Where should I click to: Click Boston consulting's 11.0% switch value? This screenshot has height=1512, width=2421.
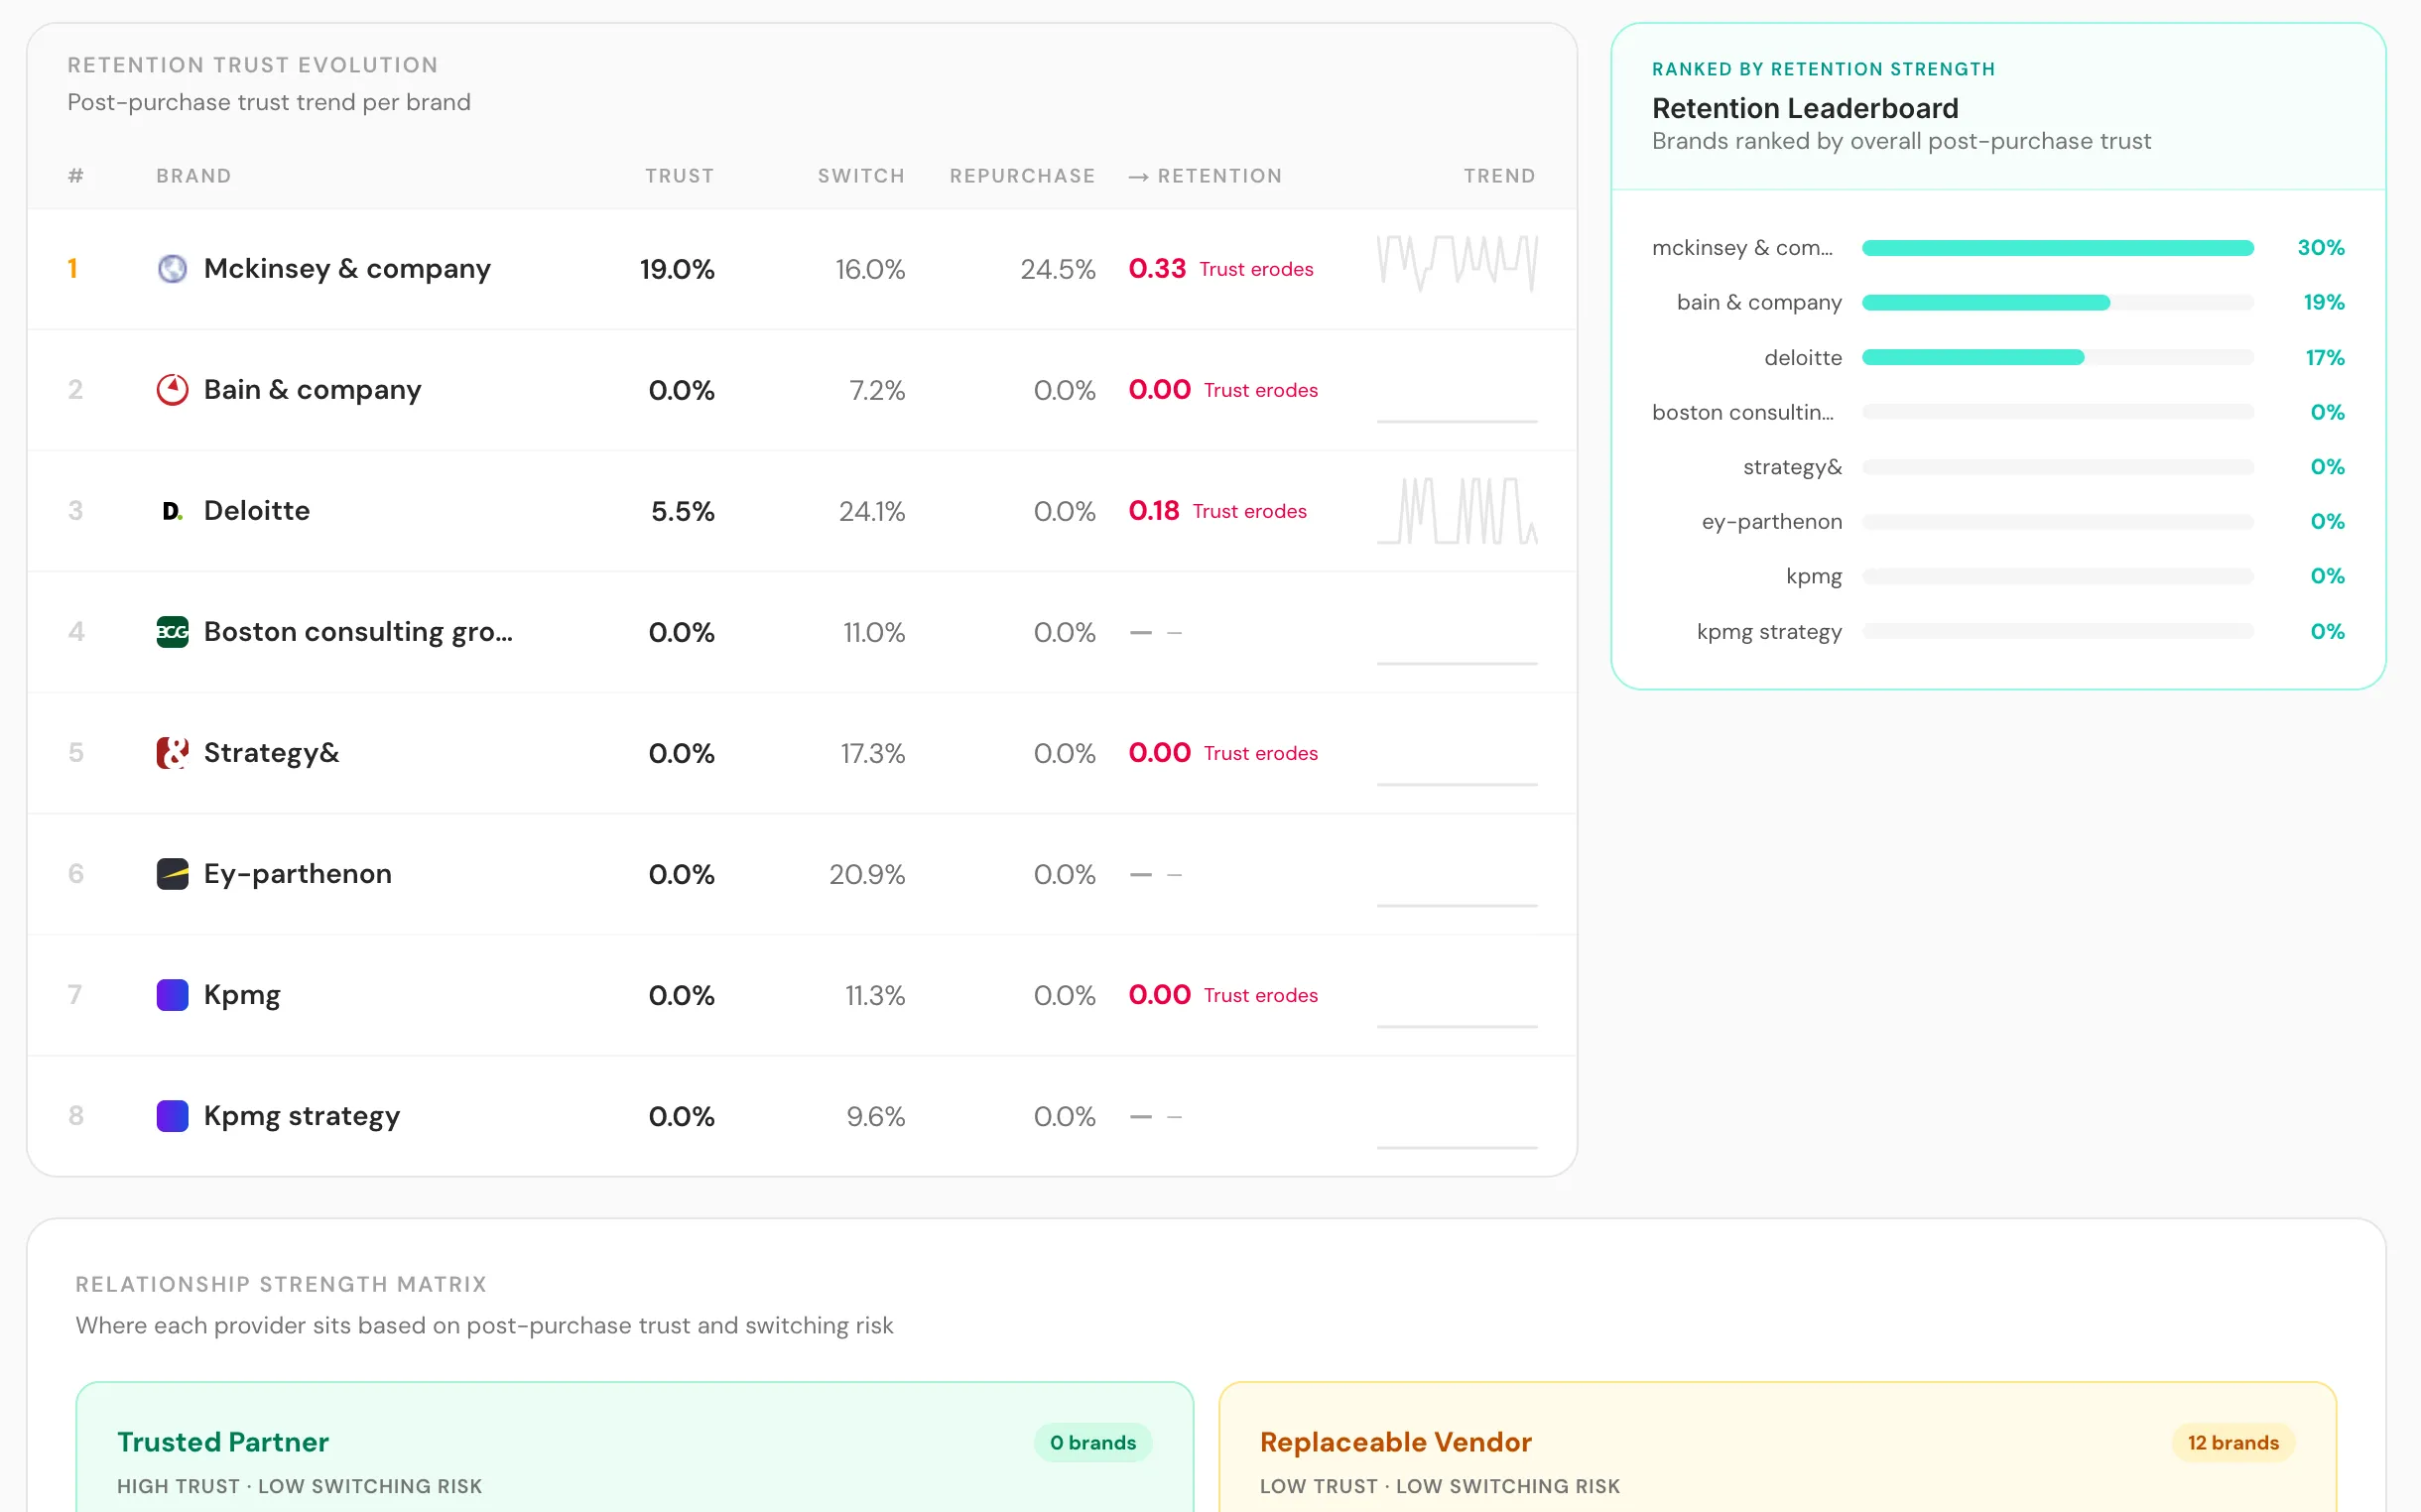click(x=874, y=632)
